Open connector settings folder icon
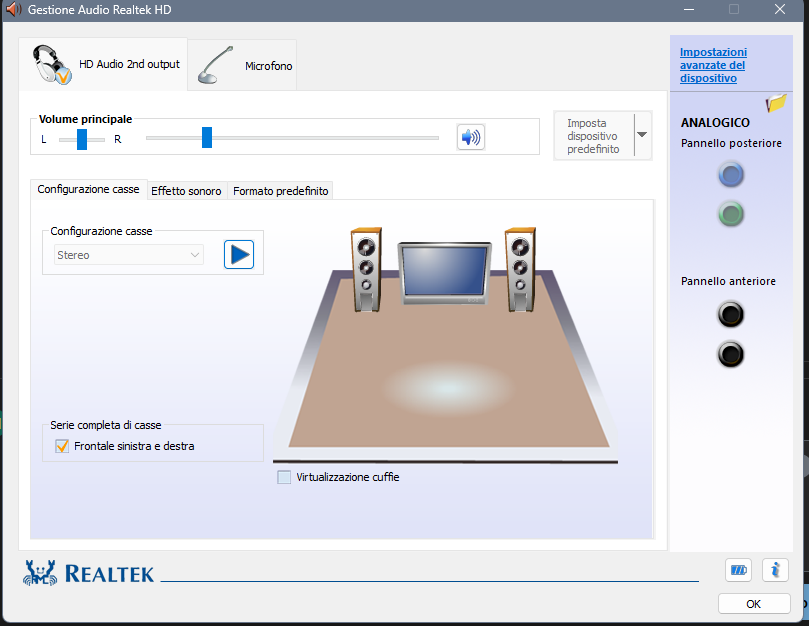 [x=776, y=103]
